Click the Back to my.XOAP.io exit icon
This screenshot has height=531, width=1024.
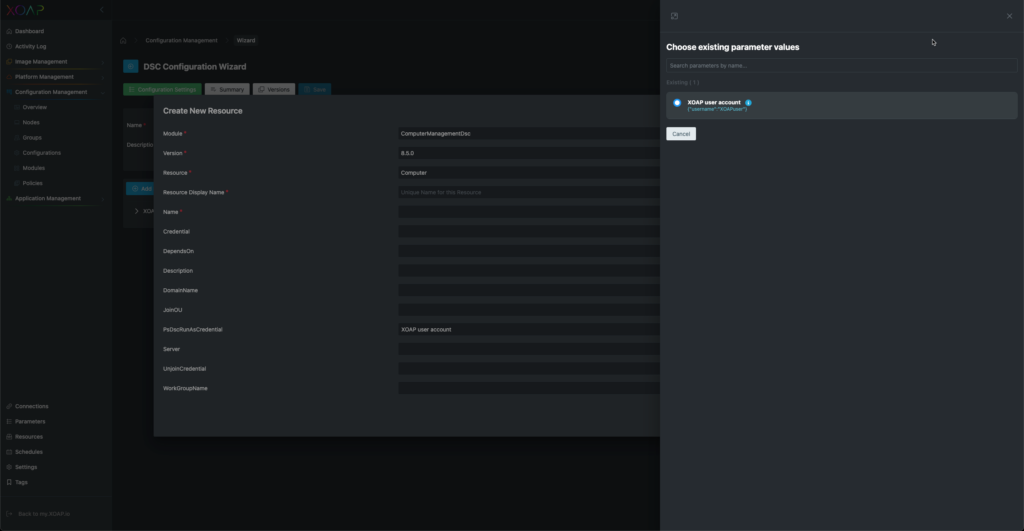point(9,514)
